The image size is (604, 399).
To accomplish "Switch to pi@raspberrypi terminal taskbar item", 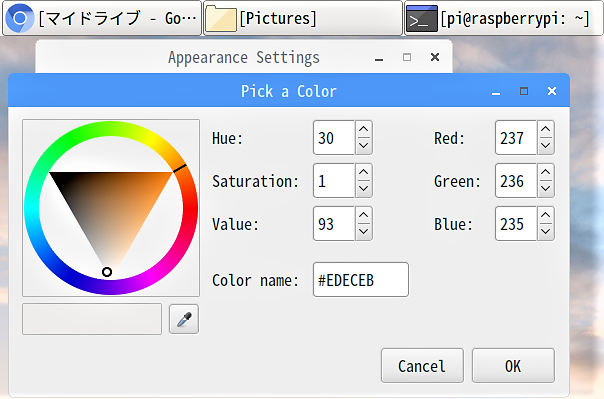I will pyautogui.click(x=503, y=18).
